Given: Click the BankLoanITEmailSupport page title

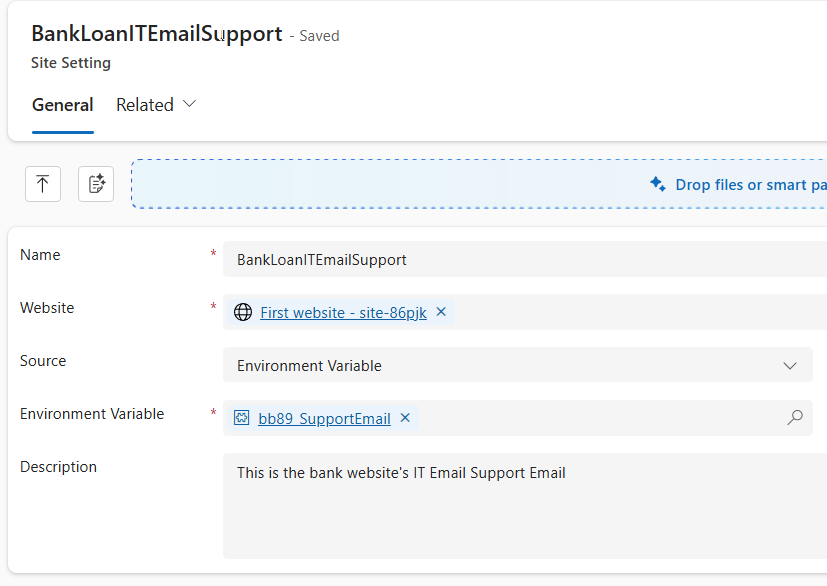Looking at the screenshot, I should pos(157,34).
